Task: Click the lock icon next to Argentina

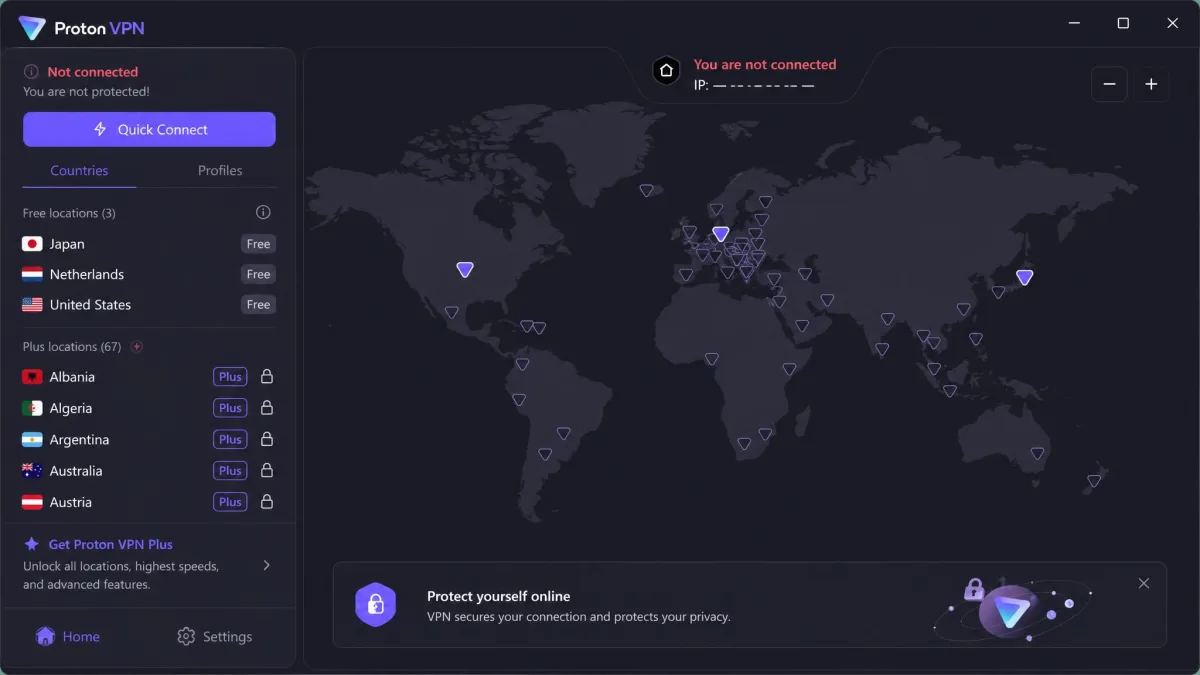Action: pos(267,439)
